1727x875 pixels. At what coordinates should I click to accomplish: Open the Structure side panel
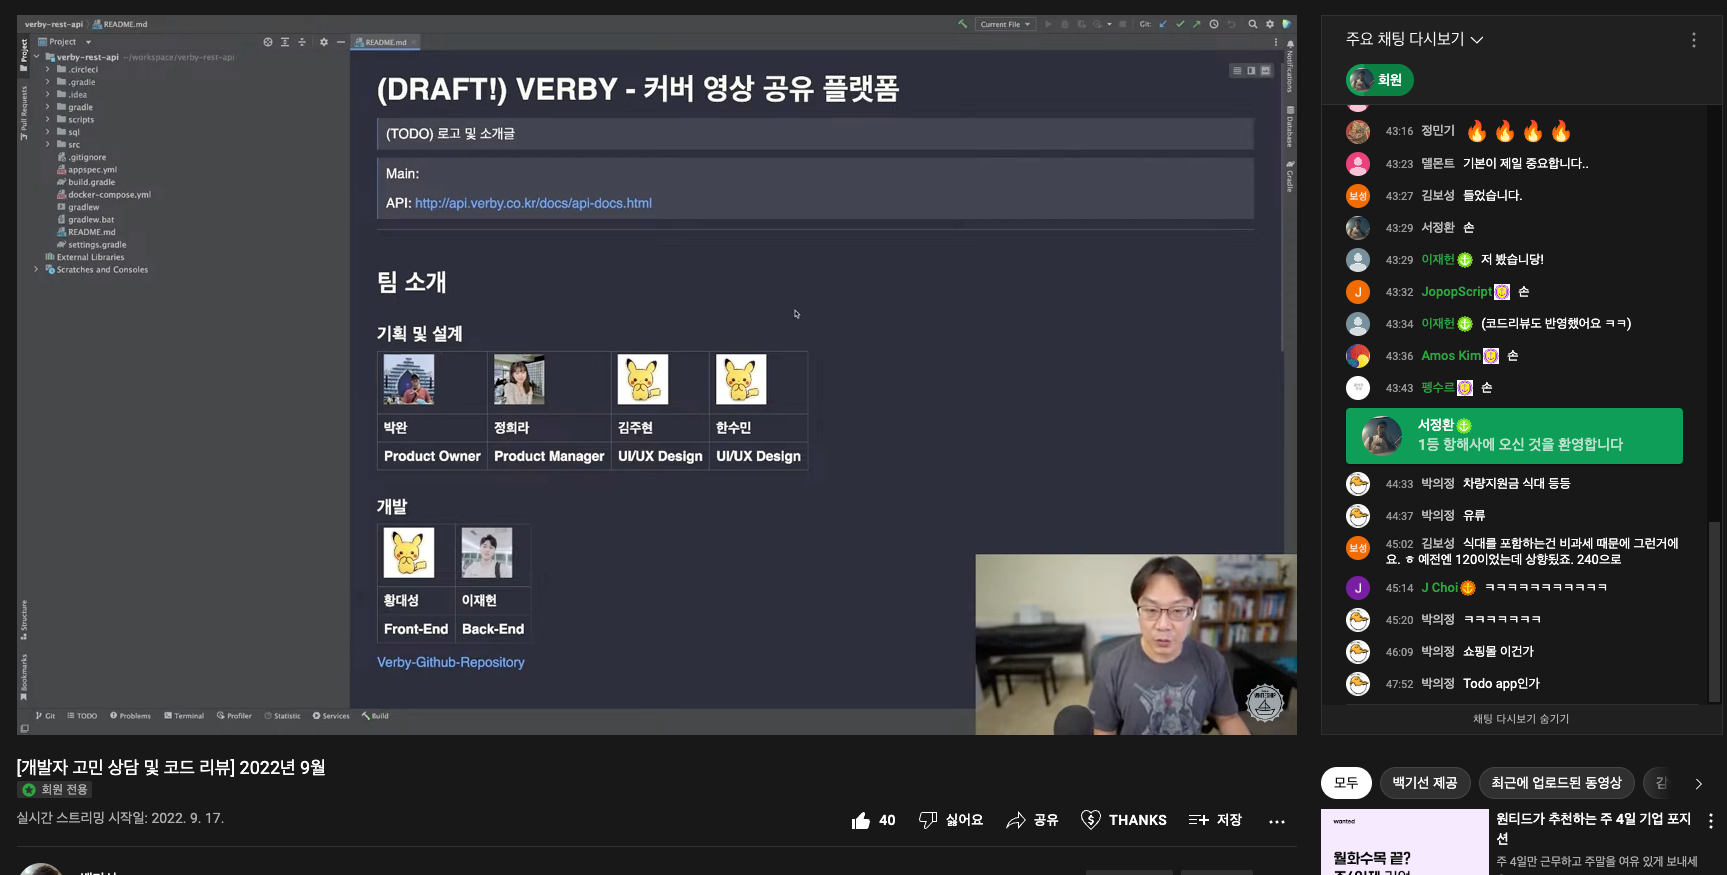pyautogui.click(x=24, y=620)
